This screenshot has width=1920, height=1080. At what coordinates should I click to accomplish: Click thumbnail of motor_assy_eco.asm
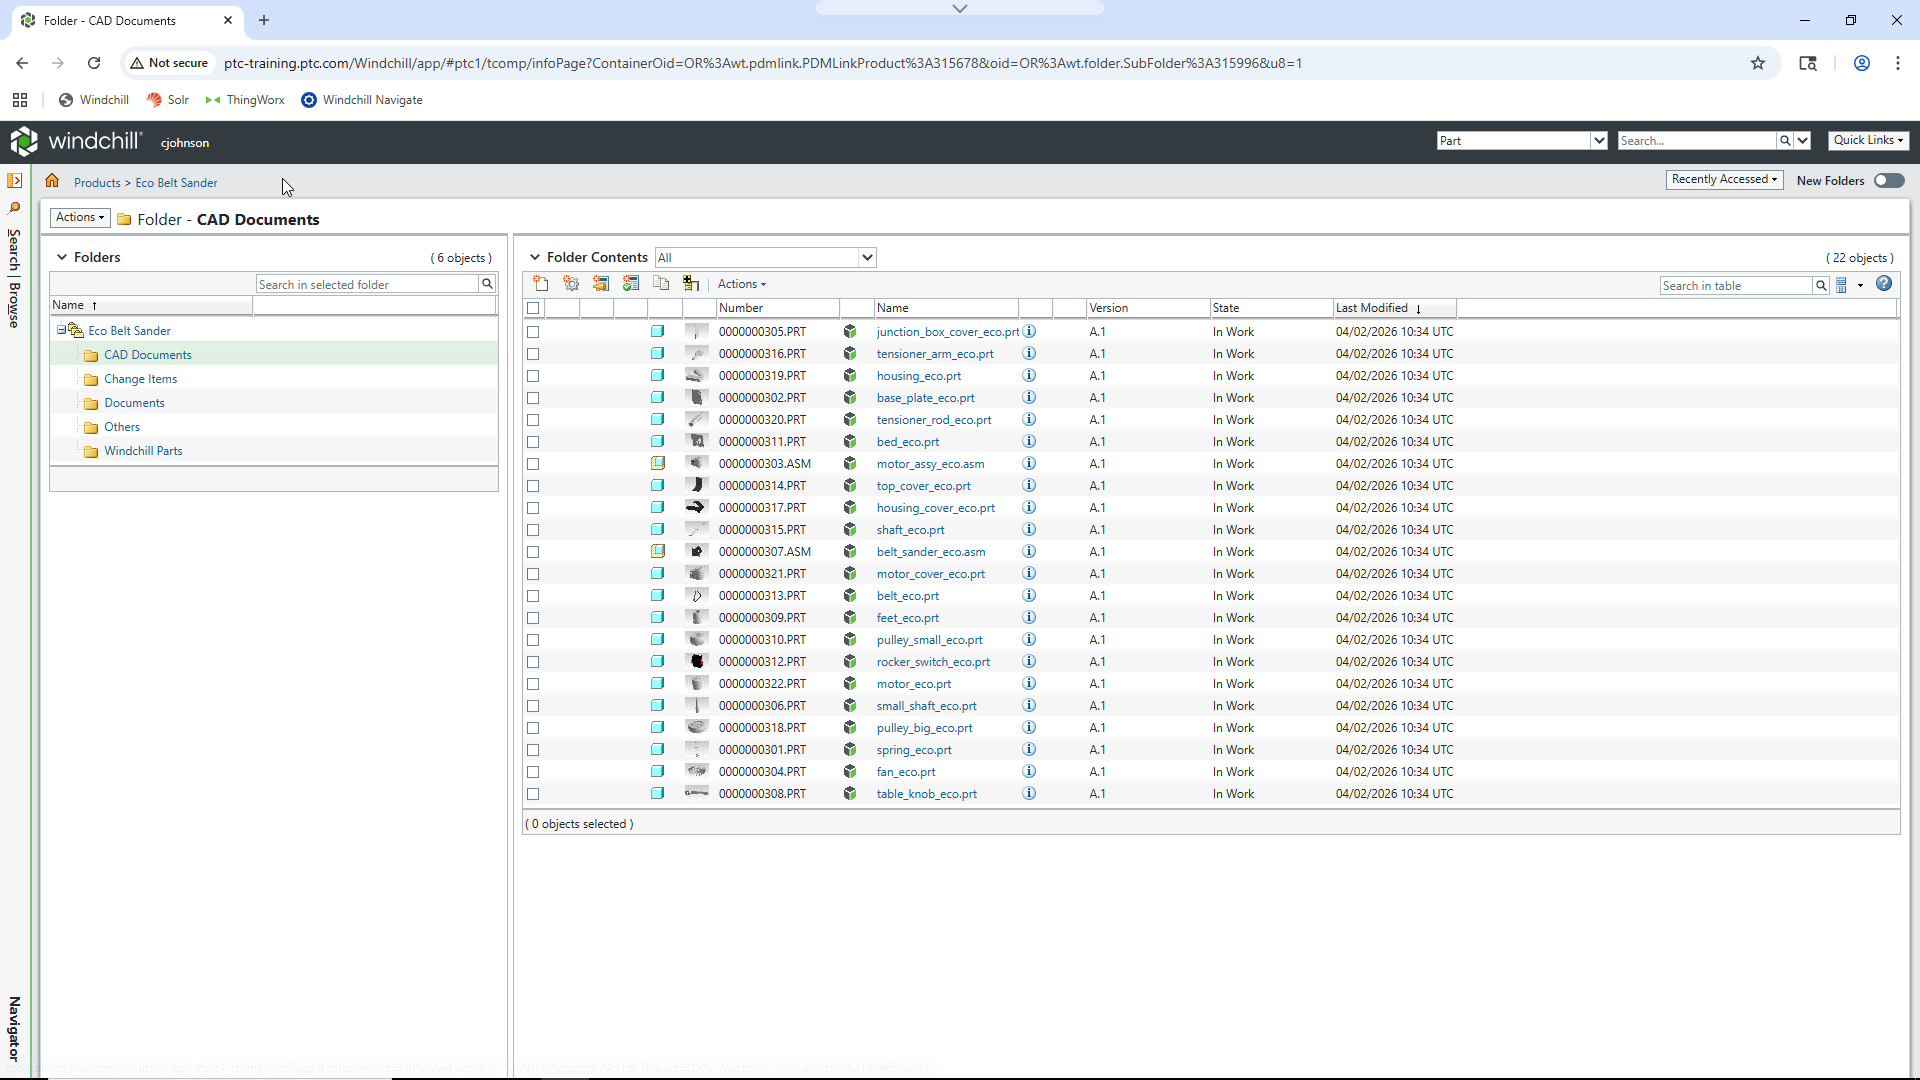tap(697, 464)
